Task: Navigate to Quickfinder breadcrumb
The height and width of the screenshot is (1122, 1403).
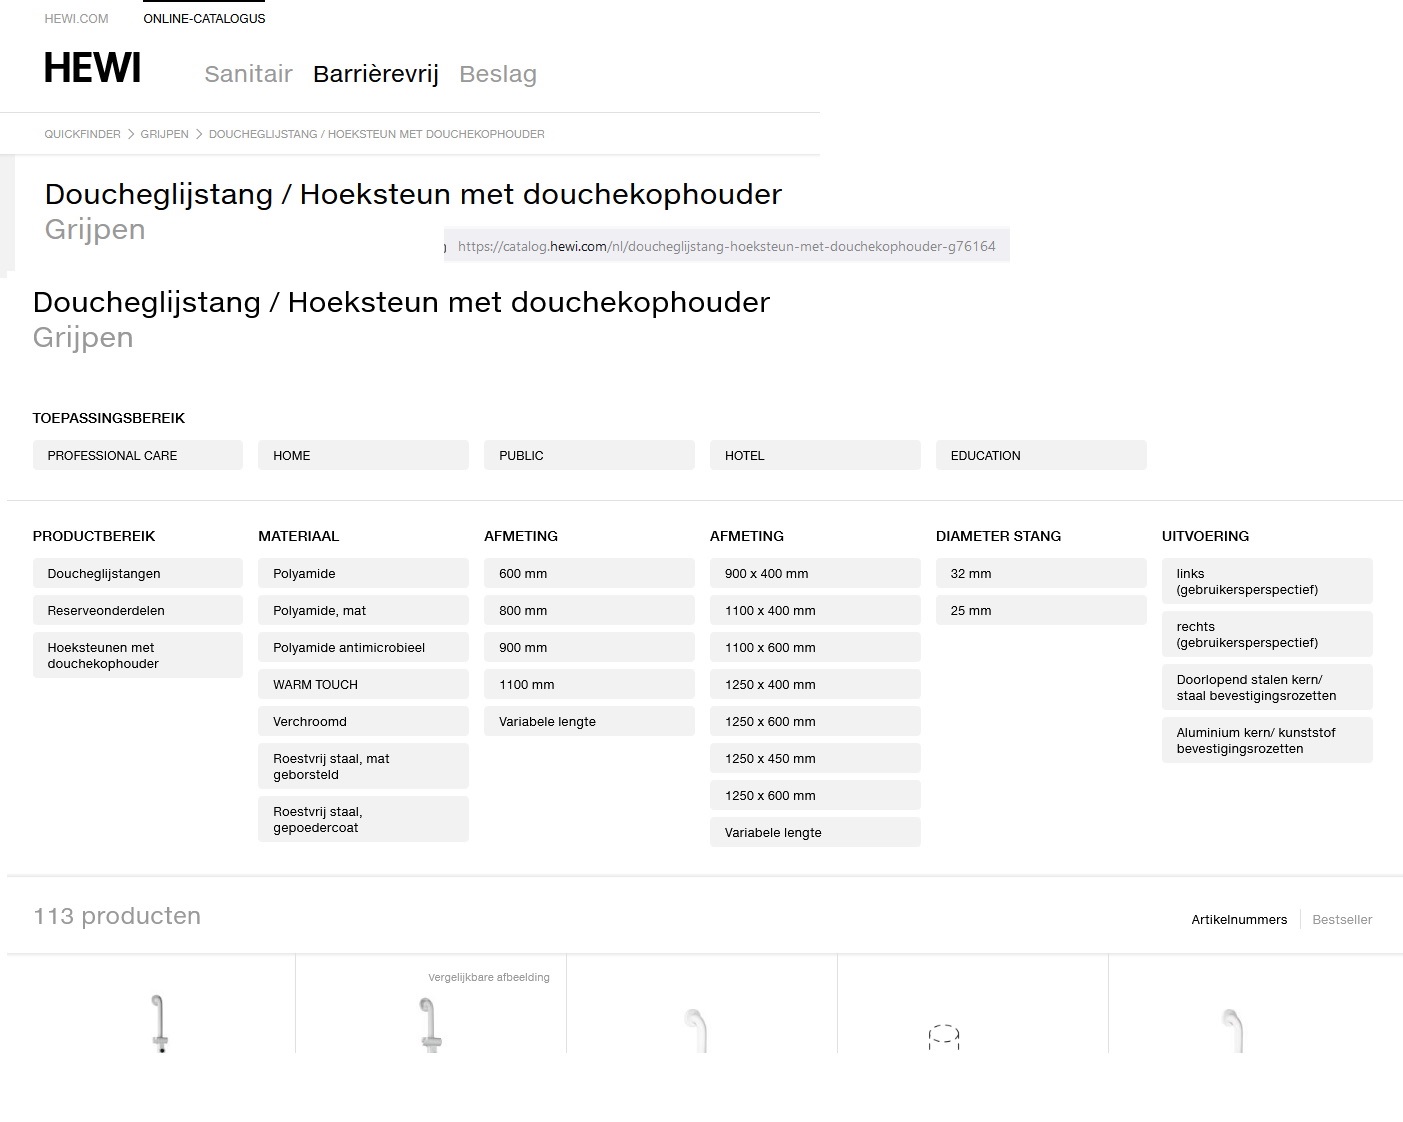Action: (x=82, y=134)
